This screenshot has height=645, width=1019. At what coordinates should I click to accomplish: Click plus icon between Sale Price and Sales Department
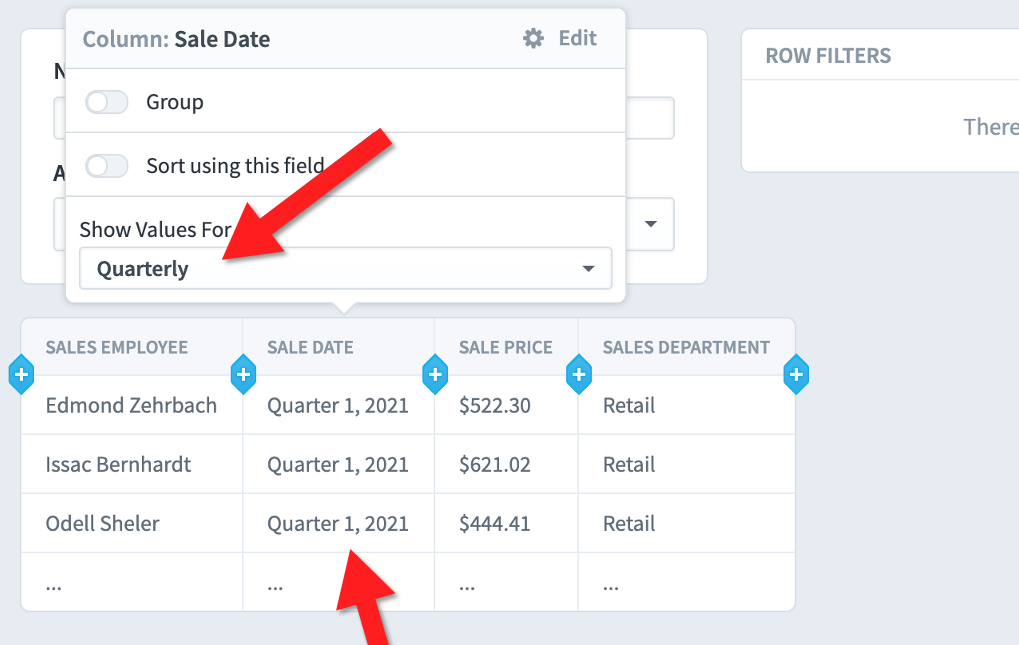[x=578, y=375]
